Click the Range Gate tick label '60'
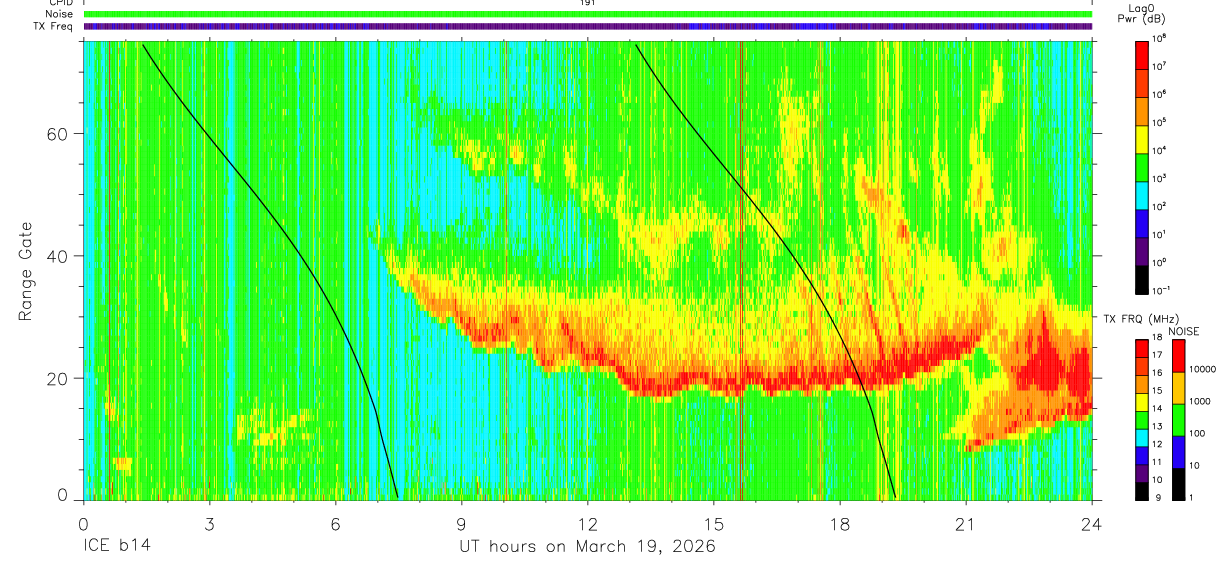Image resolution: width=1228 pixels, height=567 pixels. 60,133
